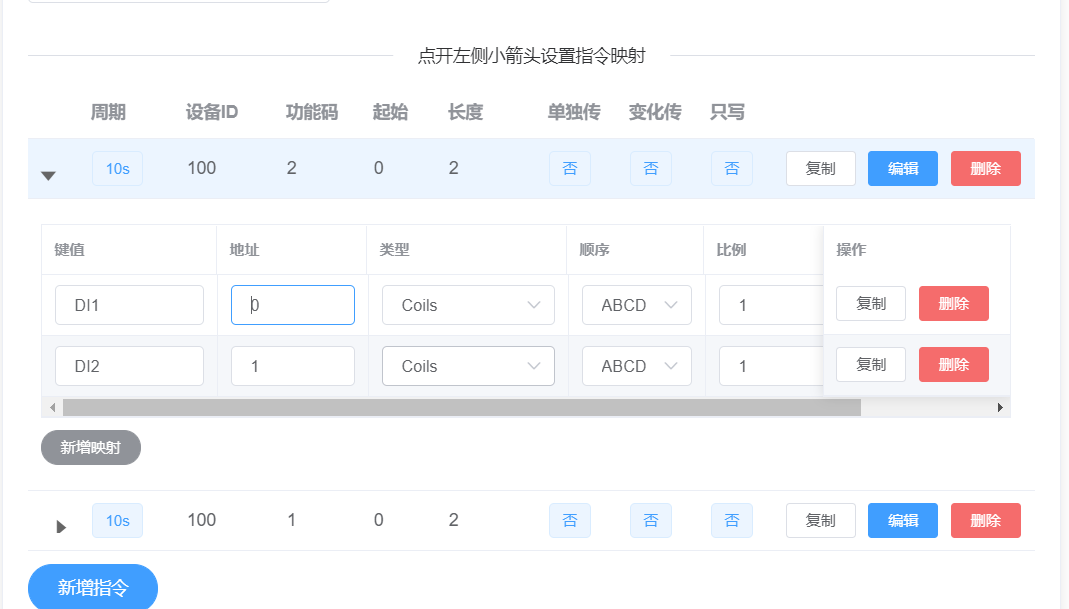Toggle 变化传 tag in function code 2 row

click(x=651, y=168)
